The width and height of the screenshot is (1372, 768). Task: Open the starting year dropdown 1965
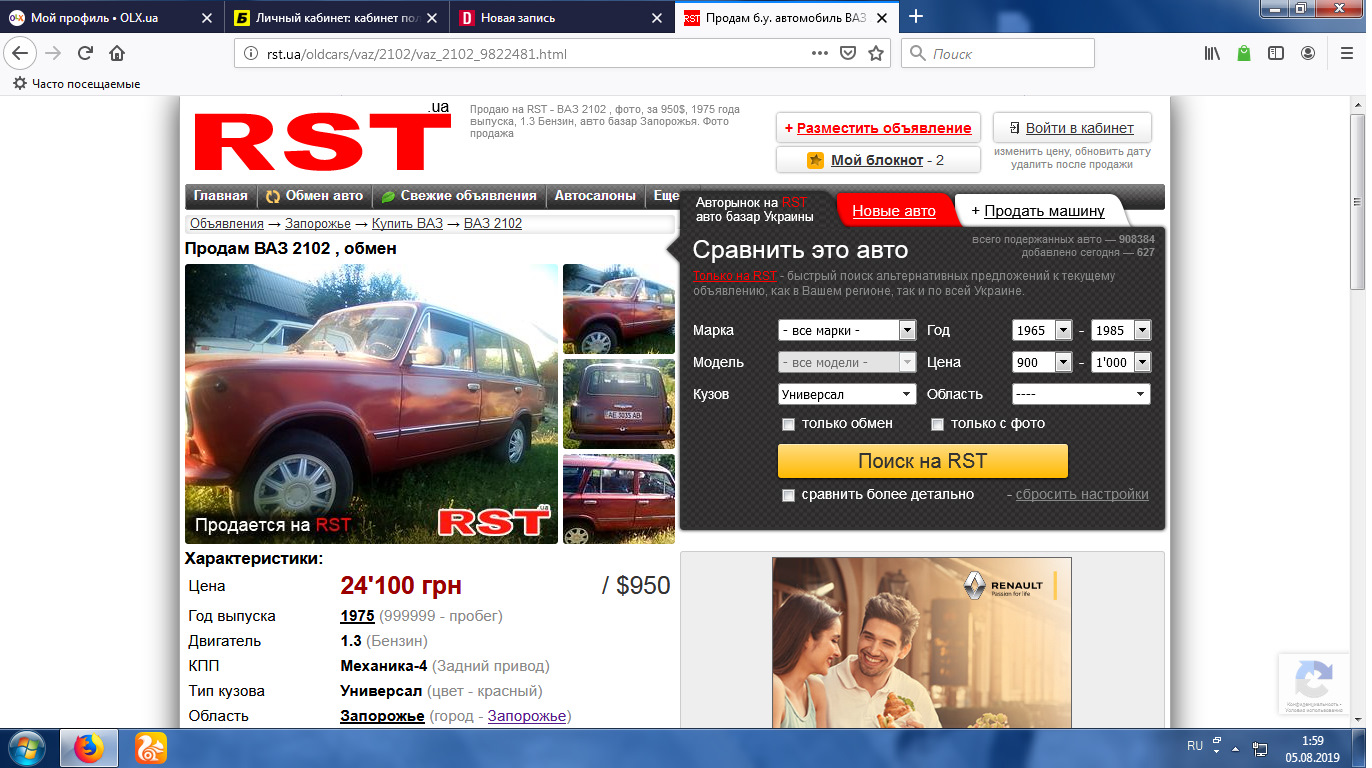[x=1042, y=330]
